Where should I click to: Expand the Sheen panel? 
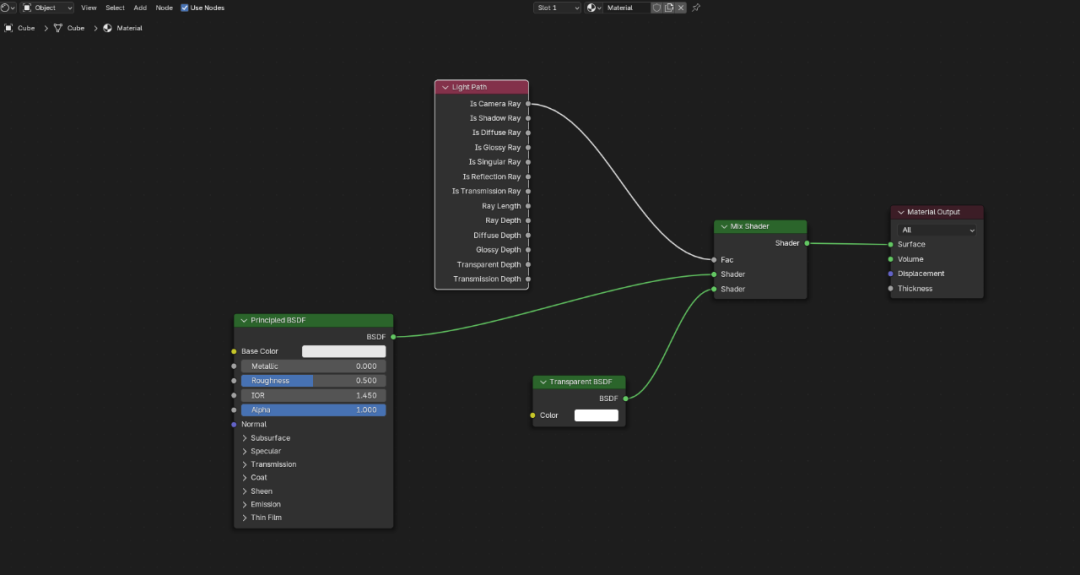coord(245,491)
